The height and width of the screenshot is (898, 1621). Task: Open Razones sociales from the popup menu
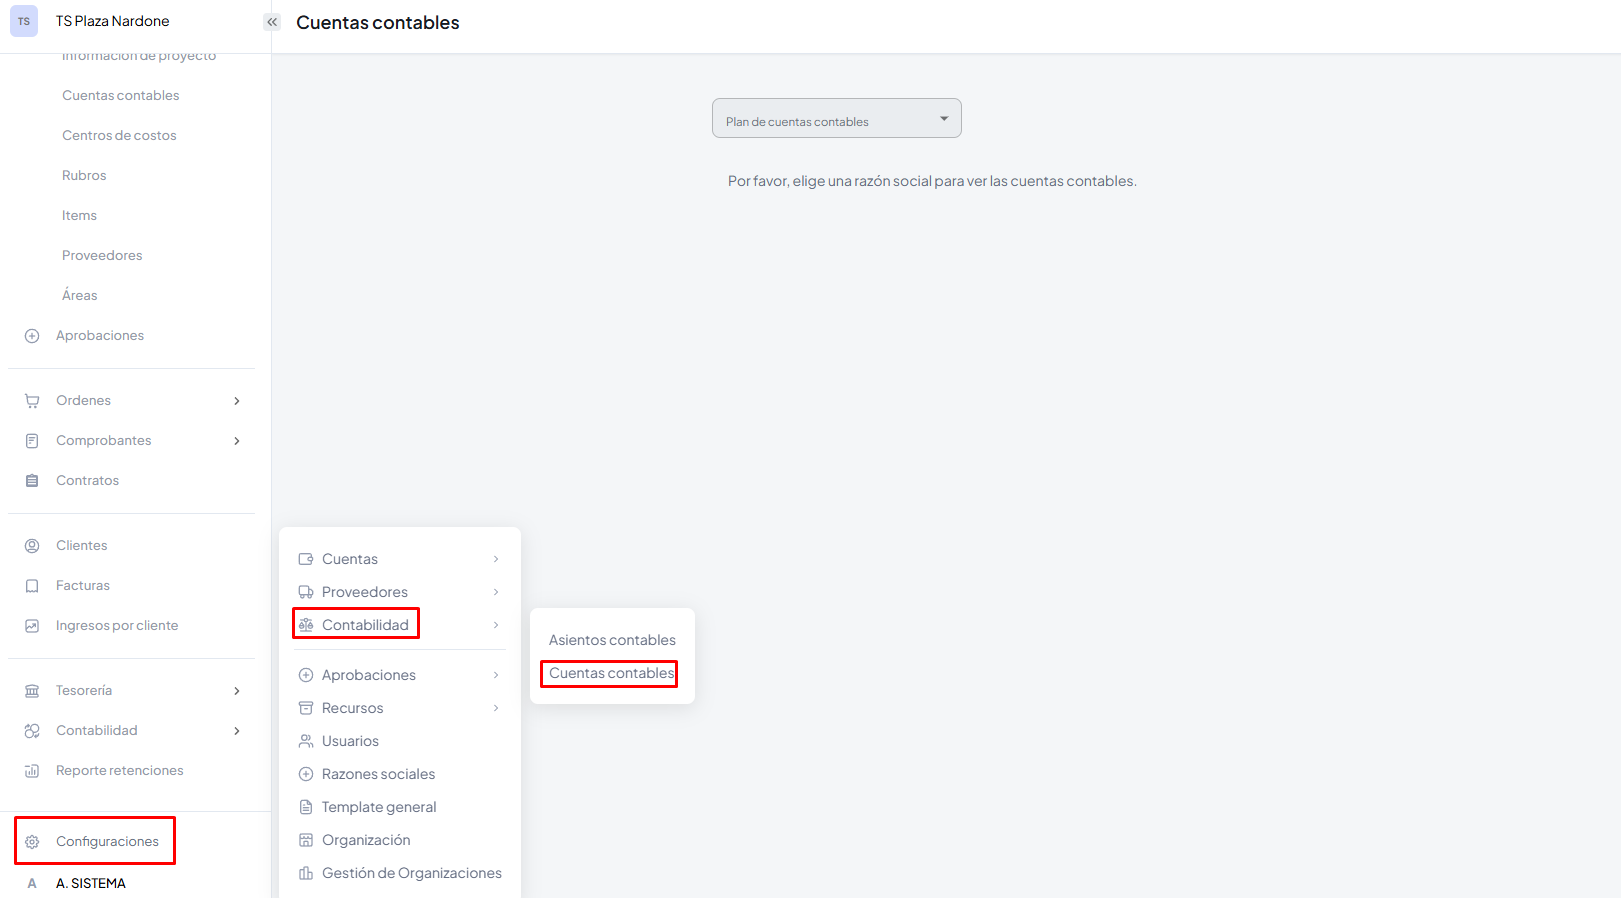[378, 774]
